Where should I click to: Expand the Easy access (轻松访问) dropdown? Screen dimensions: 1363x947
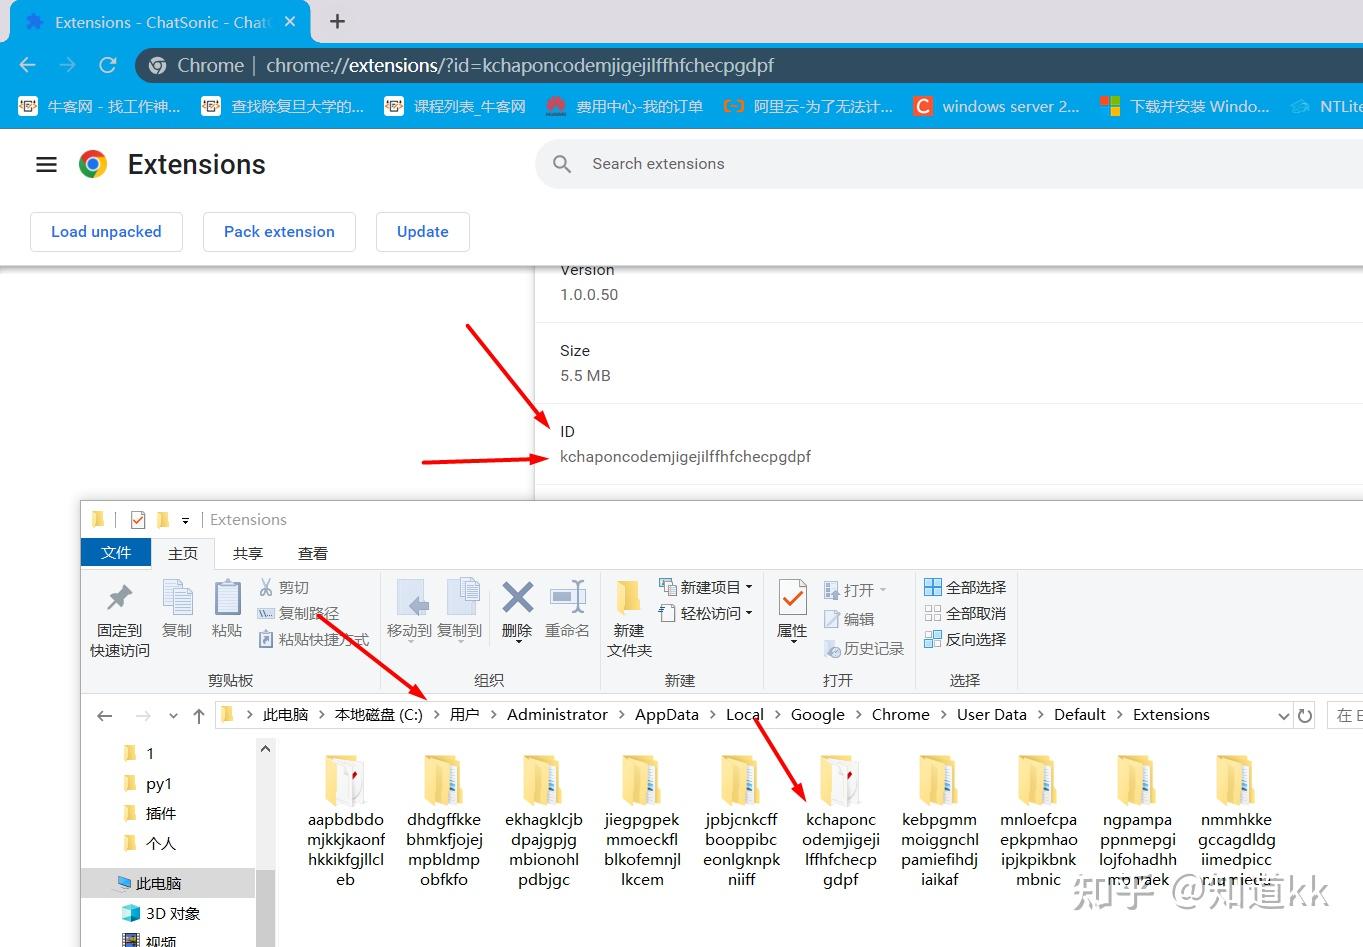tap(749, 613)
